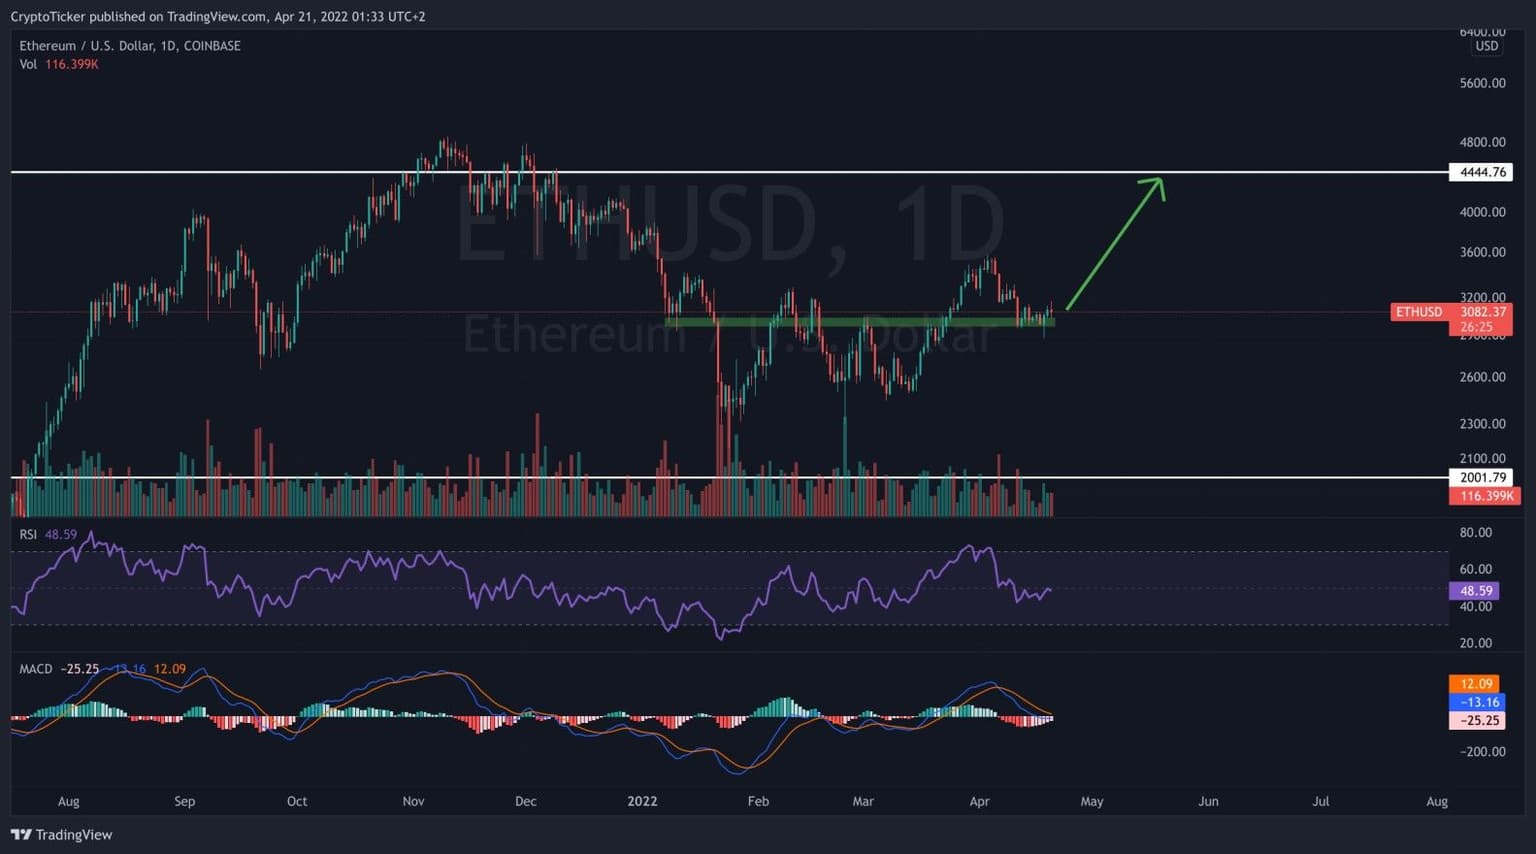Click the TradingView logo icon
Viewport: 1536px width, 854px height.
pyautogui.click(x=21, y=835)
